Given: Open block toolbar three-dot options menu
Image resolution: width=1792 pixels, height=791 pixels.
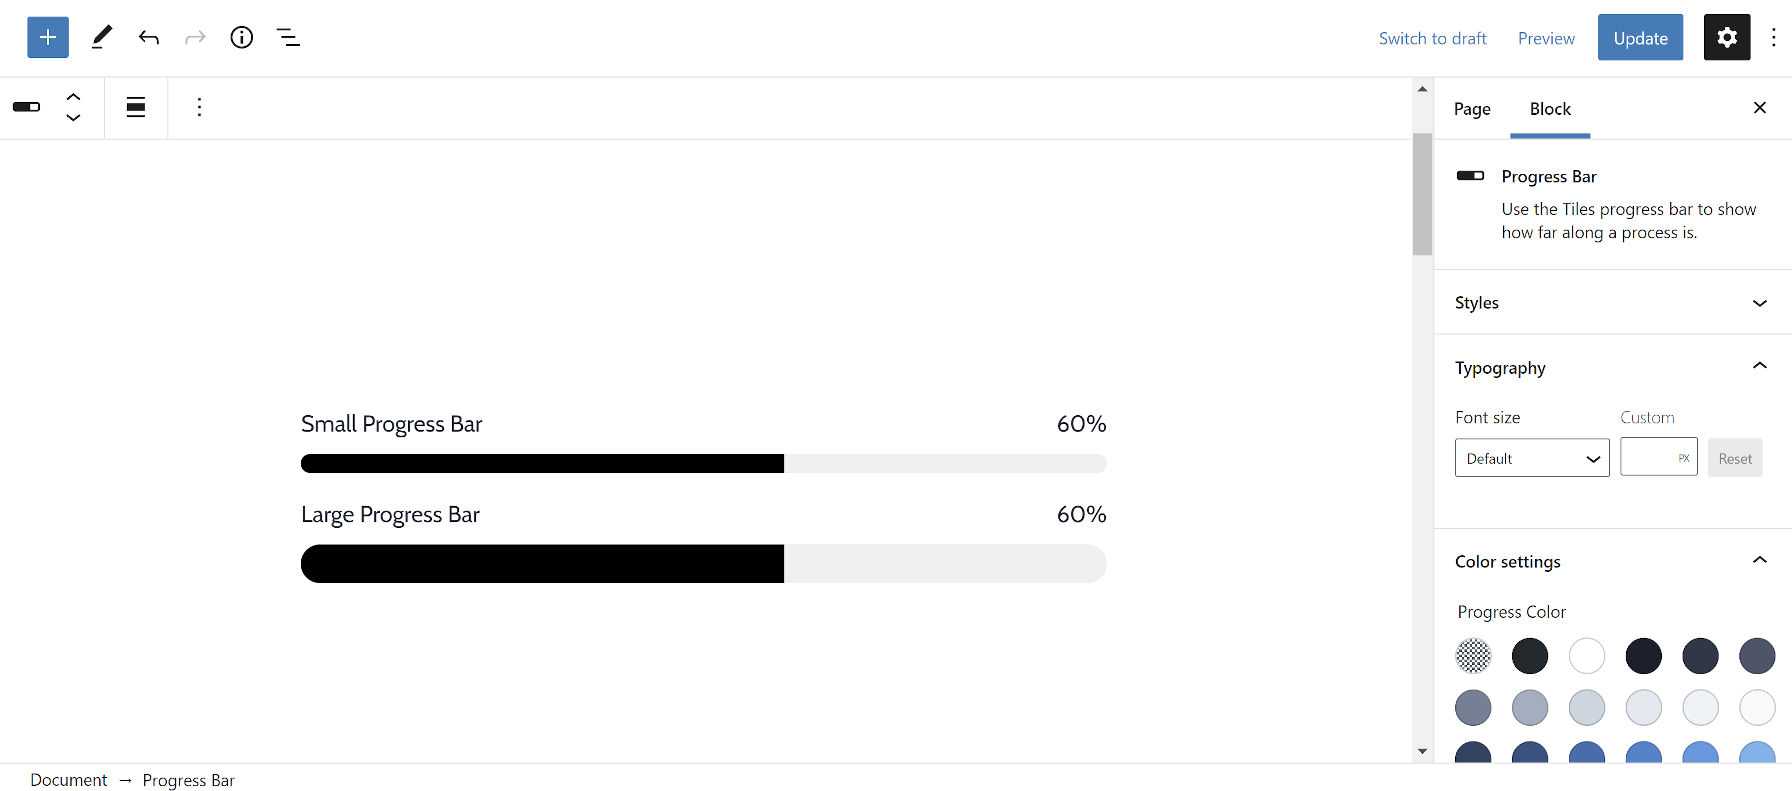Looking at the screenshot, I should (199, 107).
